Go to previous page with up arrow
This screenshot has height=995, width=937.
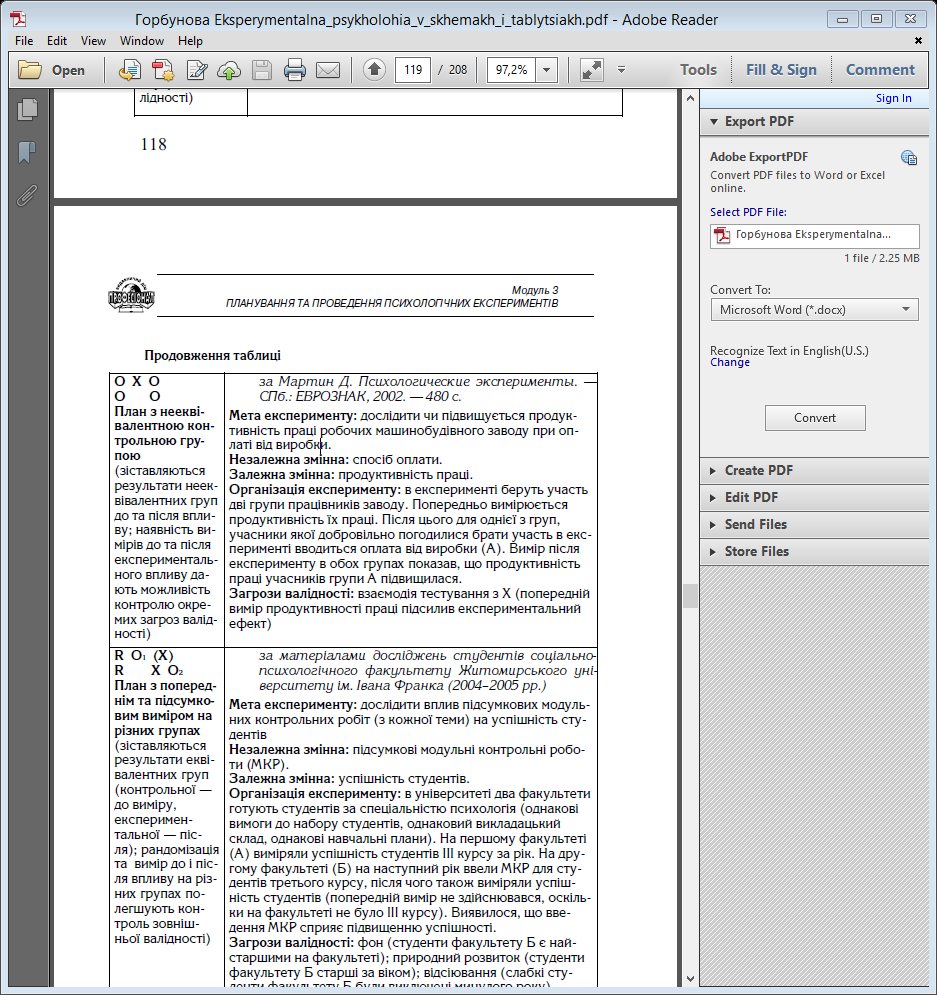click(374, 70)
